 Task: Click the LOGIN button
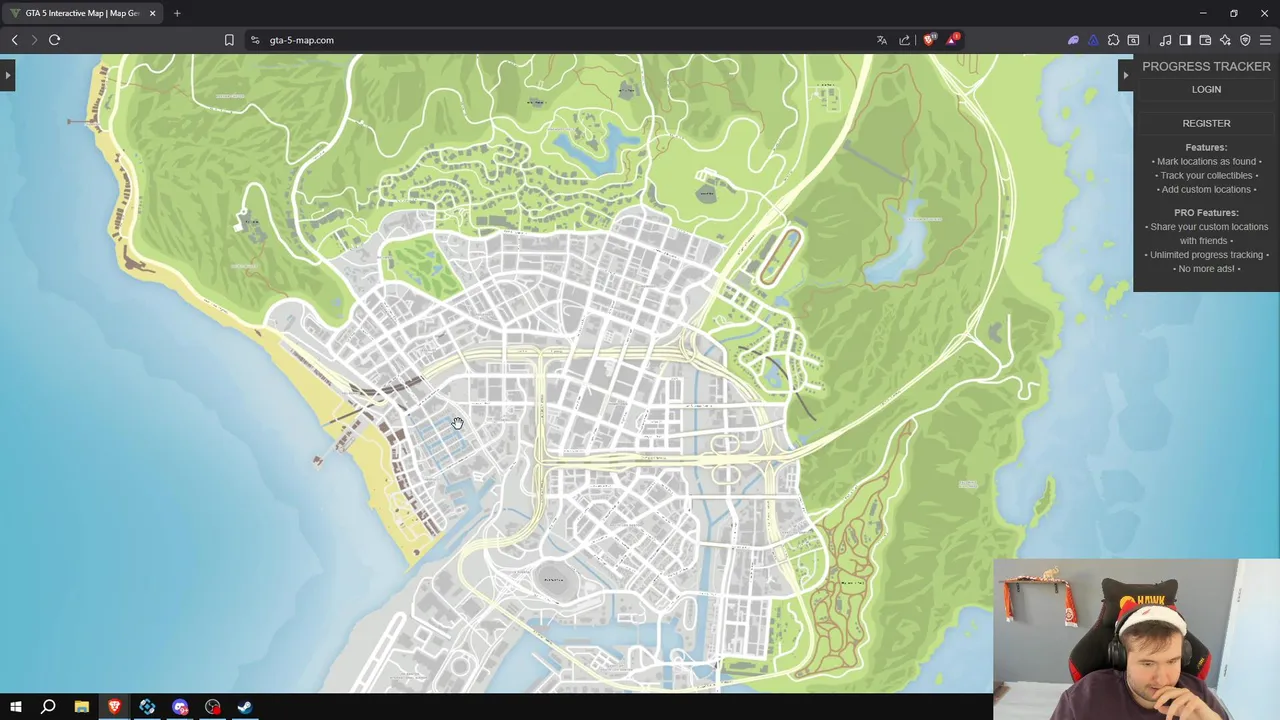(1206, 89)
